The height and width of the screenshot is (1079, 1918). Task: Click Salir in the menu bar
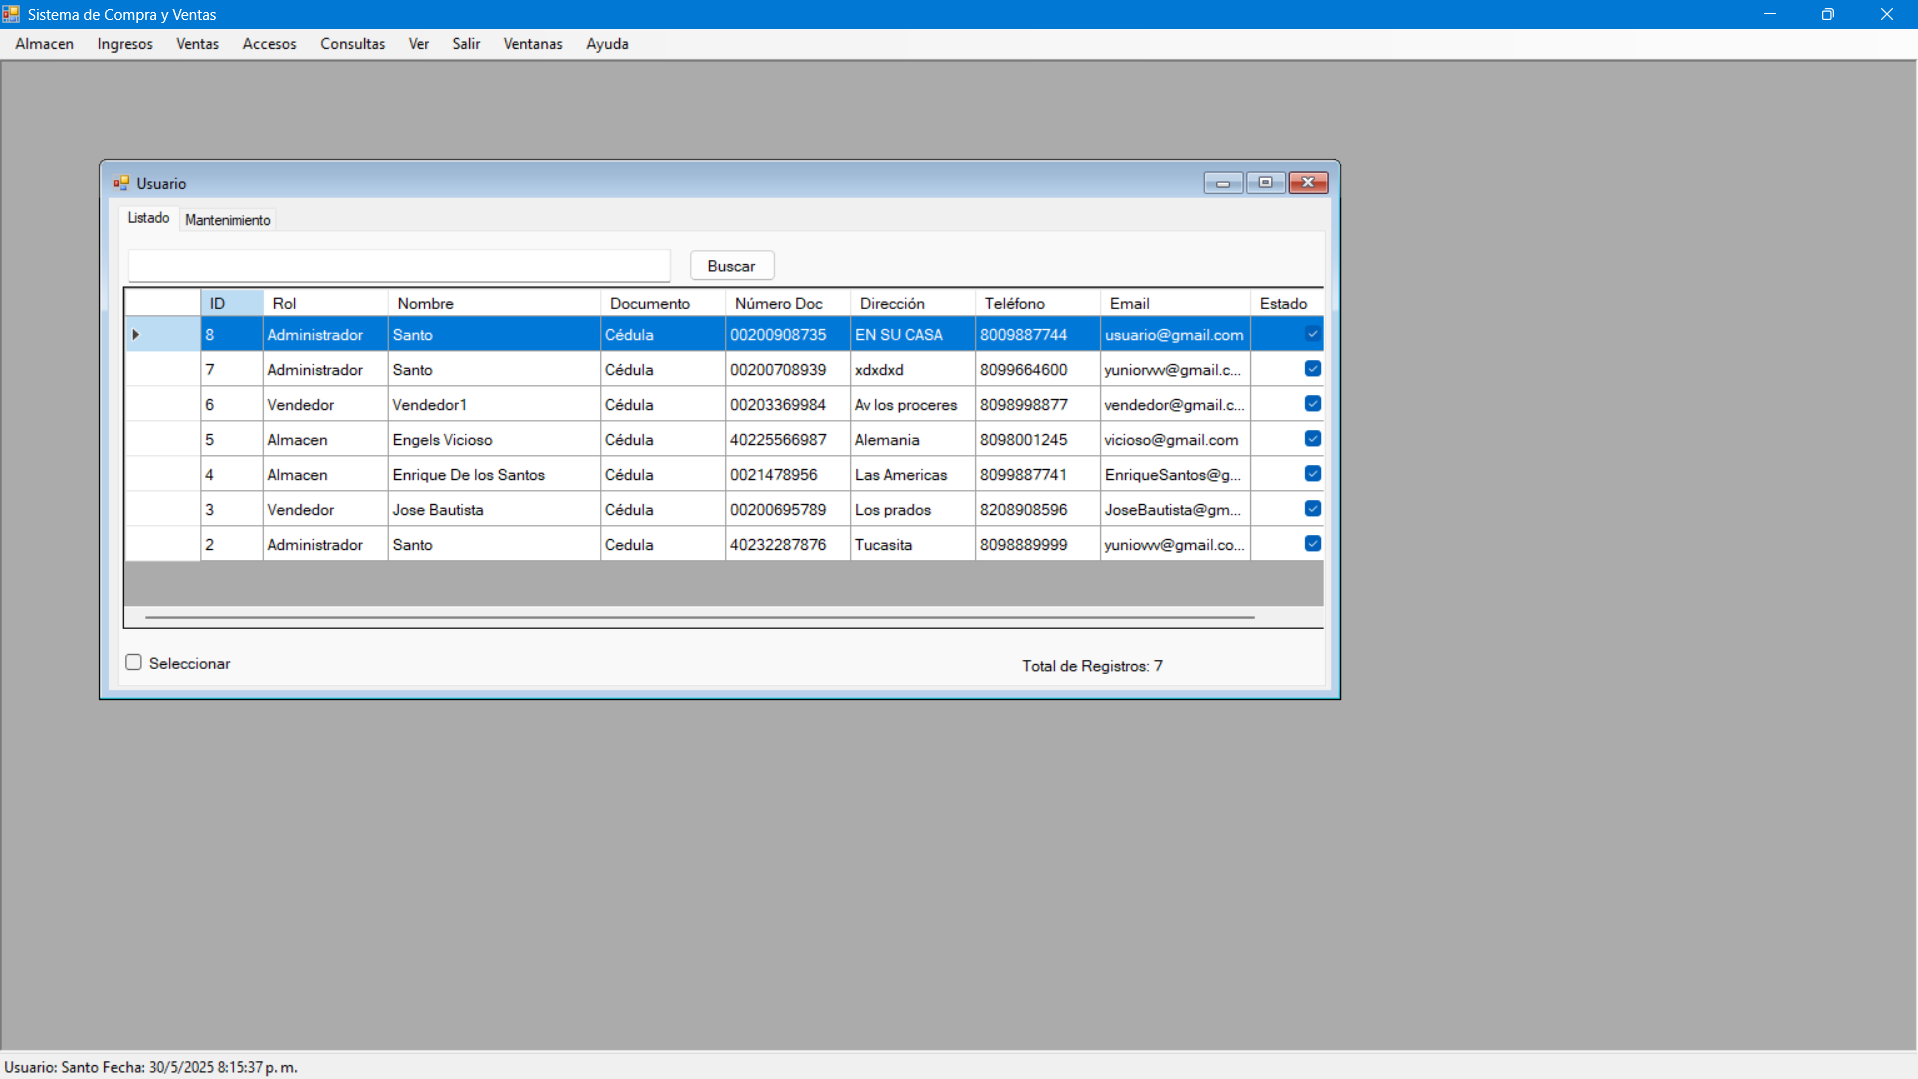point(466,44)
